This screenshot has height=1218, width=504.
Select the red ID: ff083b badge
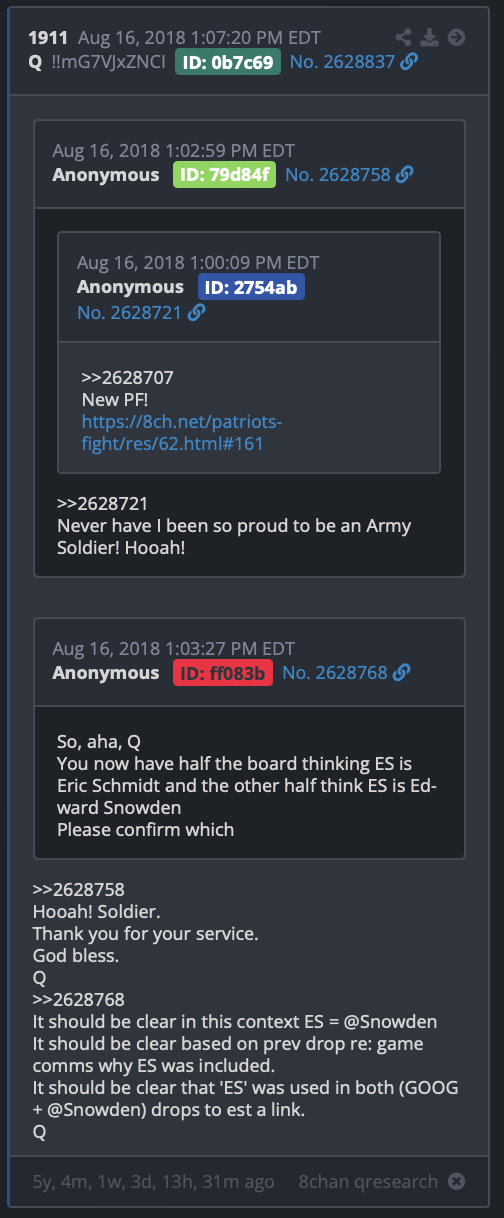(x=222, y=673)
